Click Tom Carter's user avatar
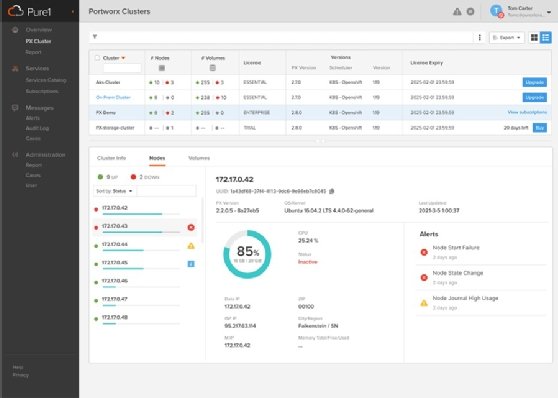This screenshot has width=558, height=398. pyautogui.click(x=496, y=11)
